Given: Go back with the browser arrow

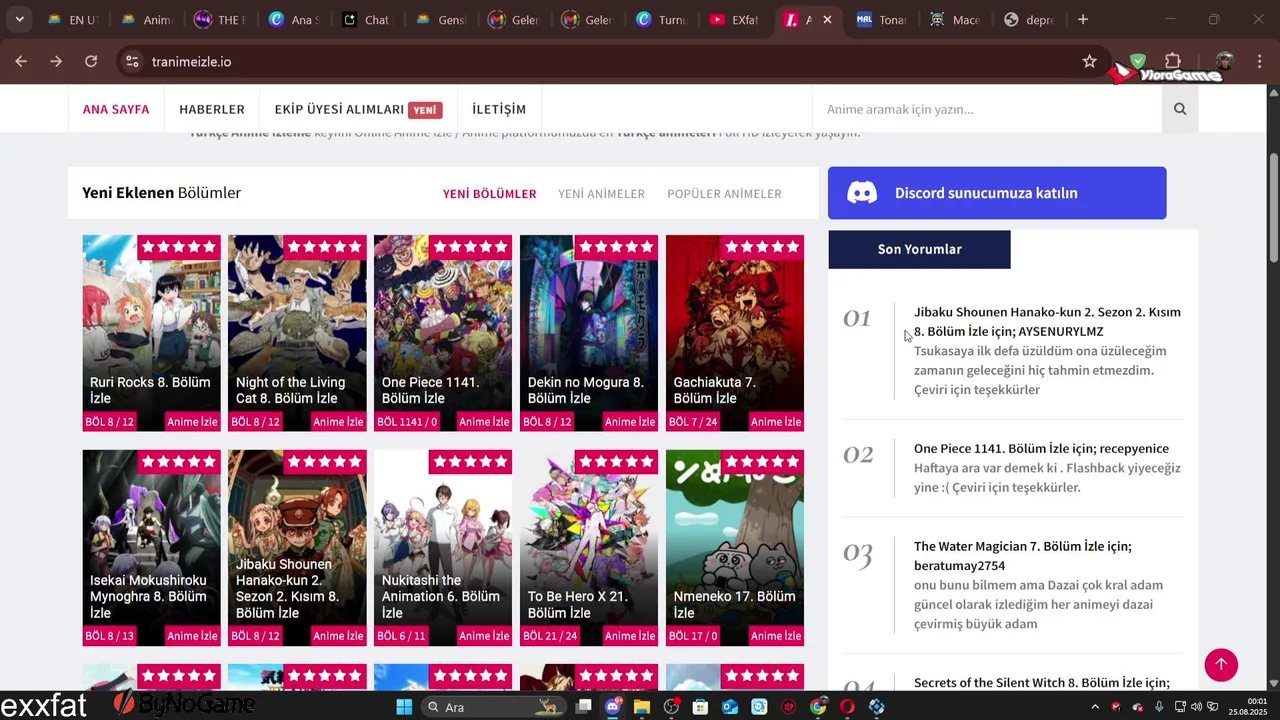Looking at the screenshot, I should (21, 61).
